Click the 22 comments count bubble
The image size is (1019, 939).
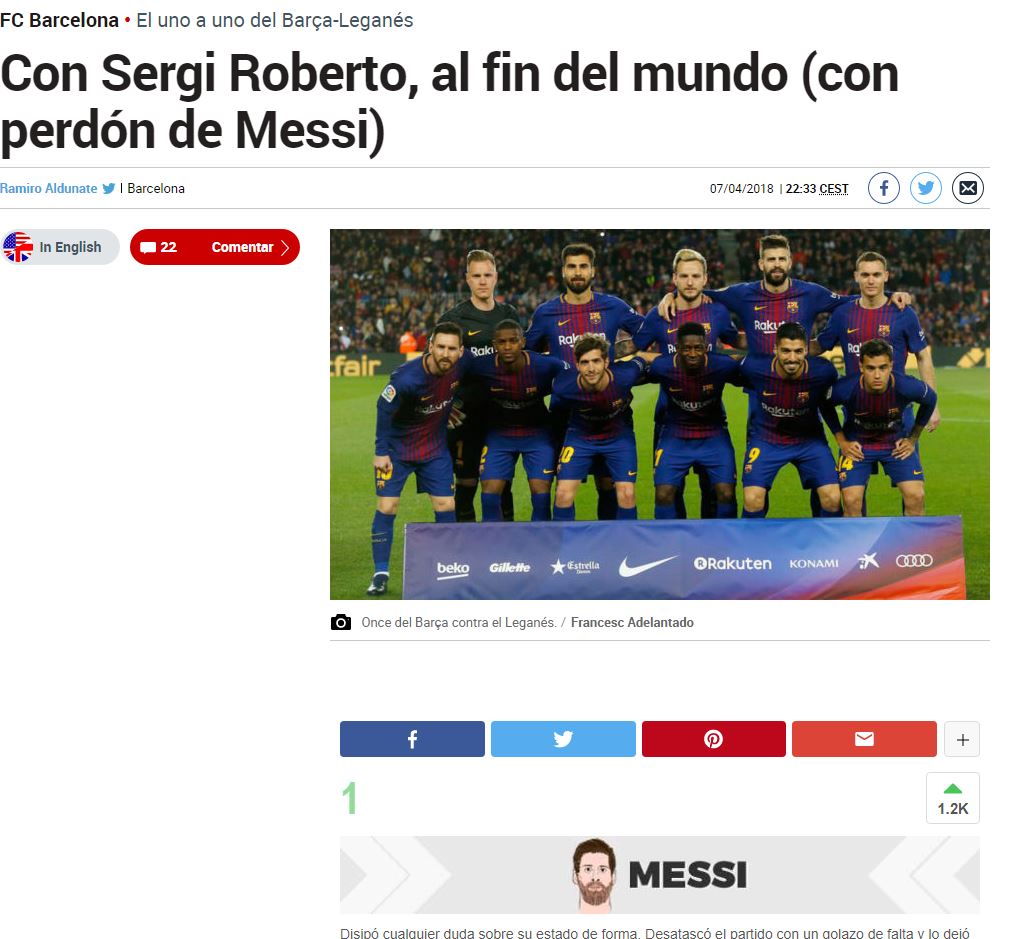point(159,247)
